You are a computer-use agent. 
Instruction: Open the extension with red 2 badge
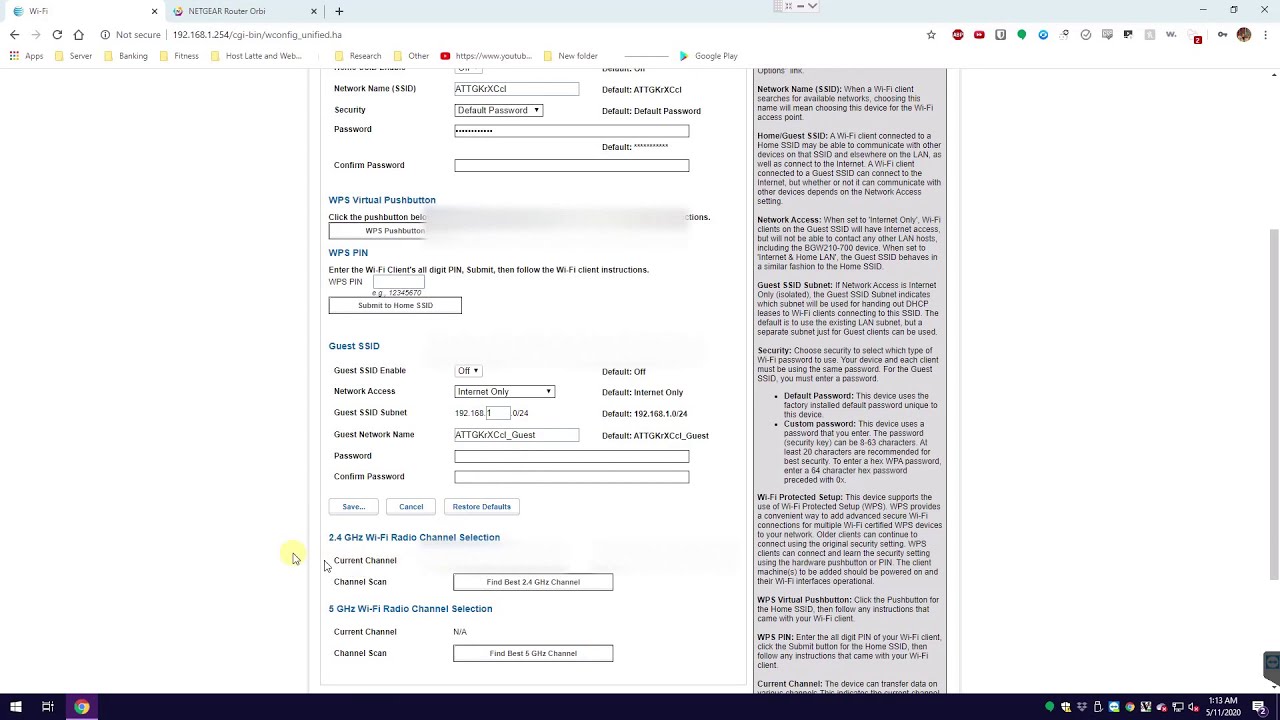1195,36
